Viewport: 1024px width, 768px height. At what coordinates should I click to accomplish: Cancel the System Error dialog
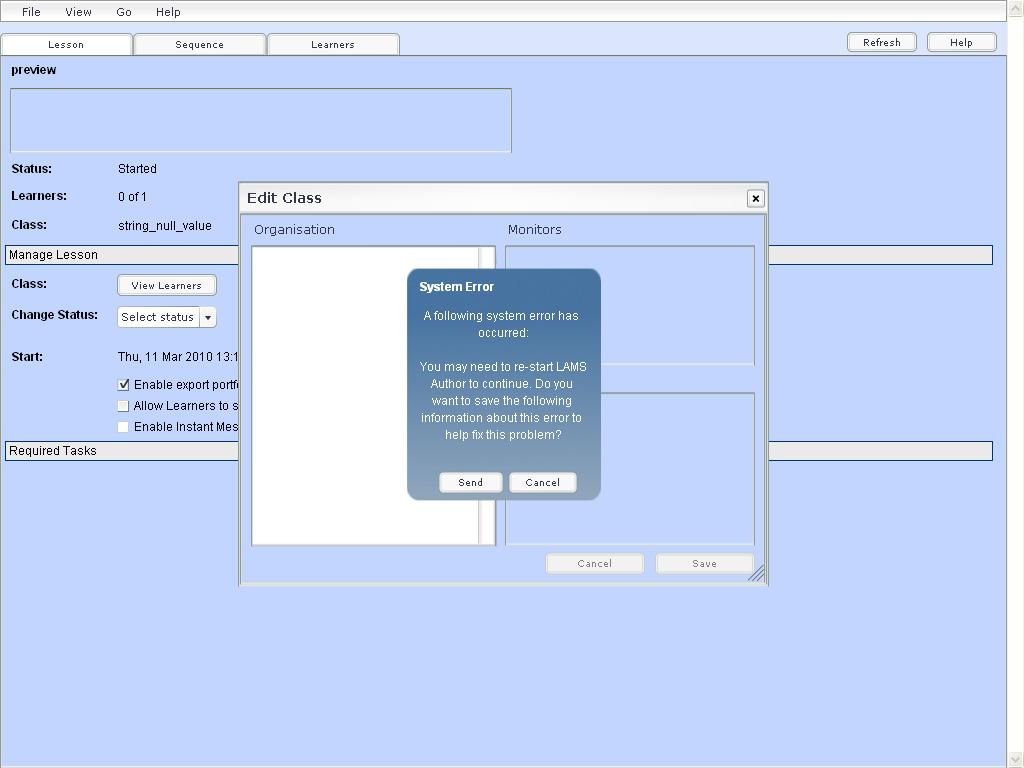pos(542,482)
